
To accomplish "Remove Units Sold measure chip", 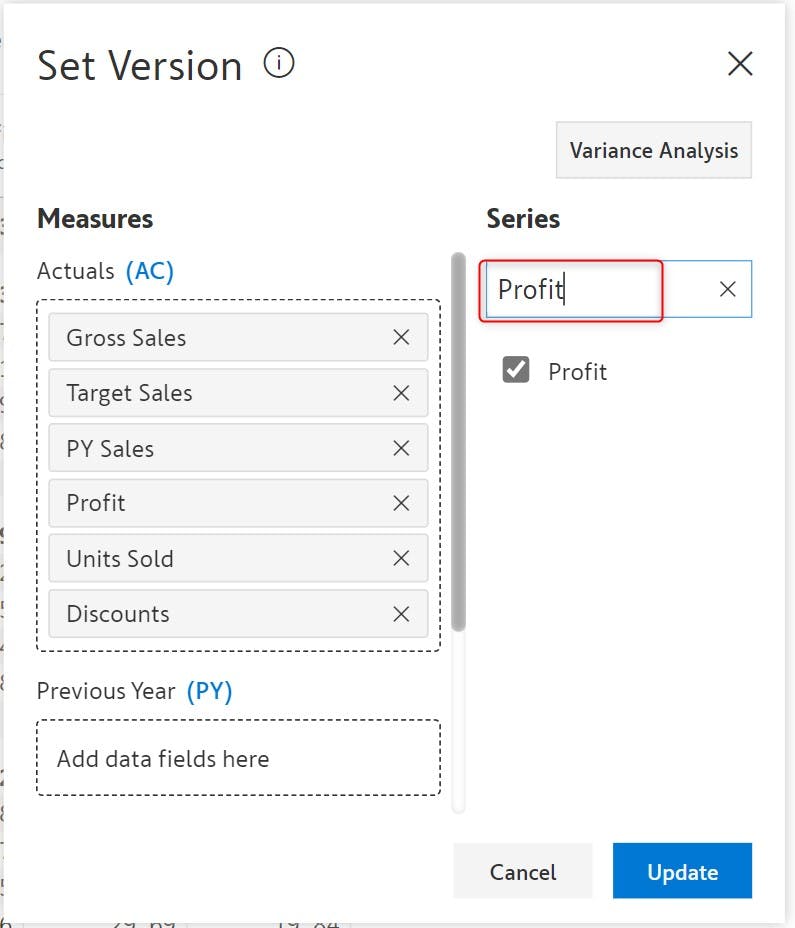I will 401,558.
